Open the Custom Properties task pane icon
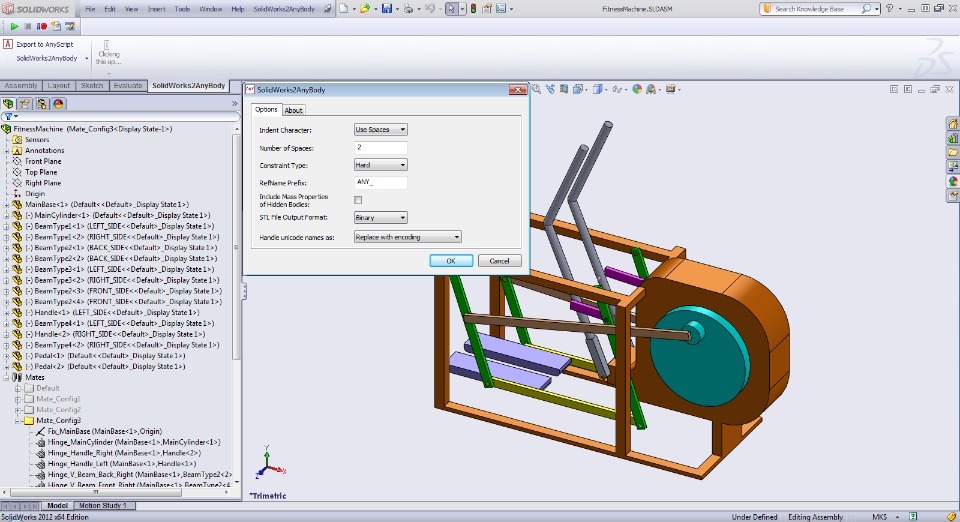 coord(953,195)
